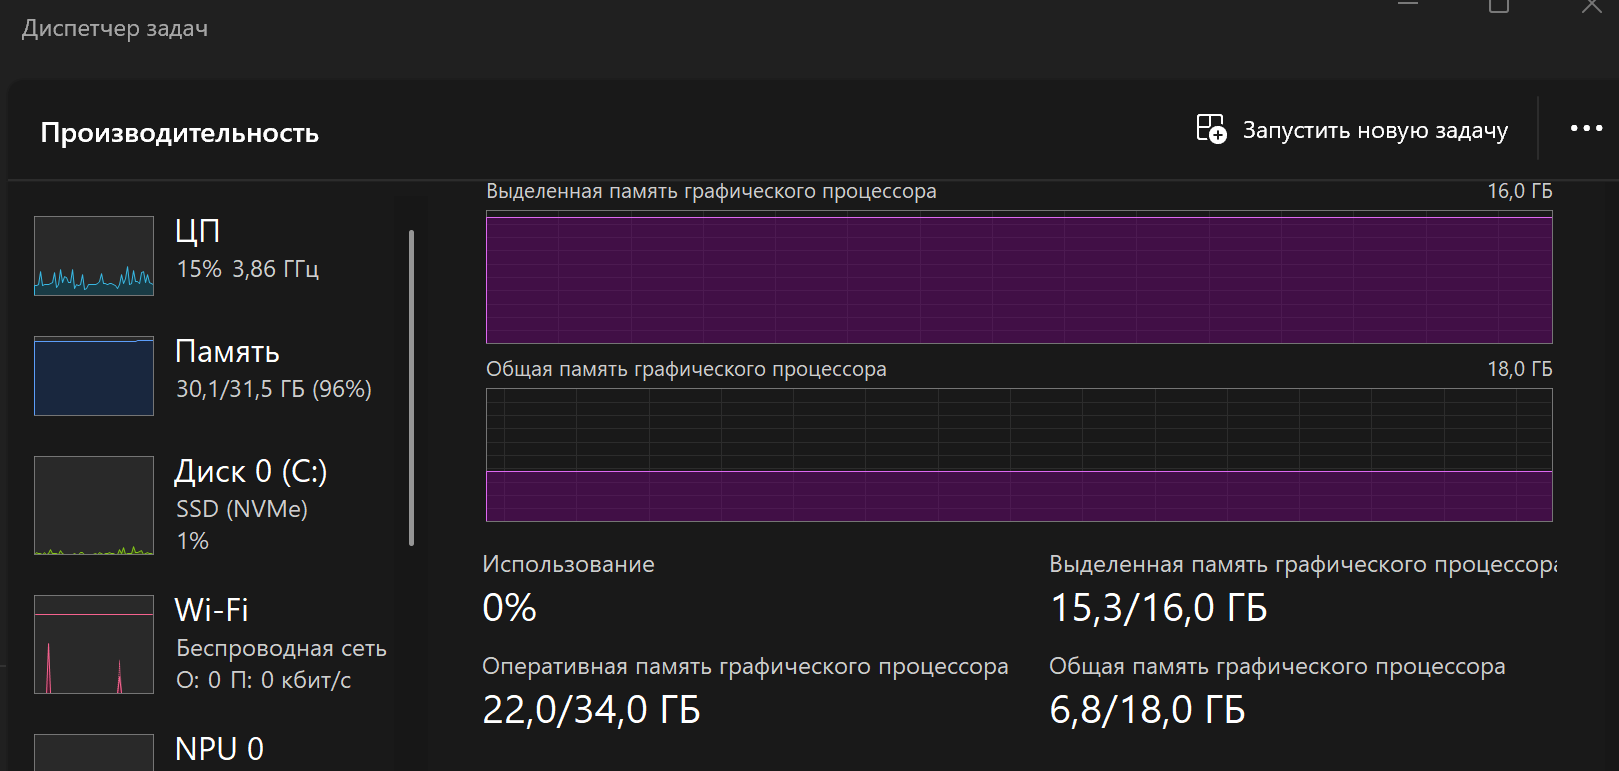Select the NPU 0 sidebar label
This screenshot has height=771, width=1619.
click(x=219, y=749)
